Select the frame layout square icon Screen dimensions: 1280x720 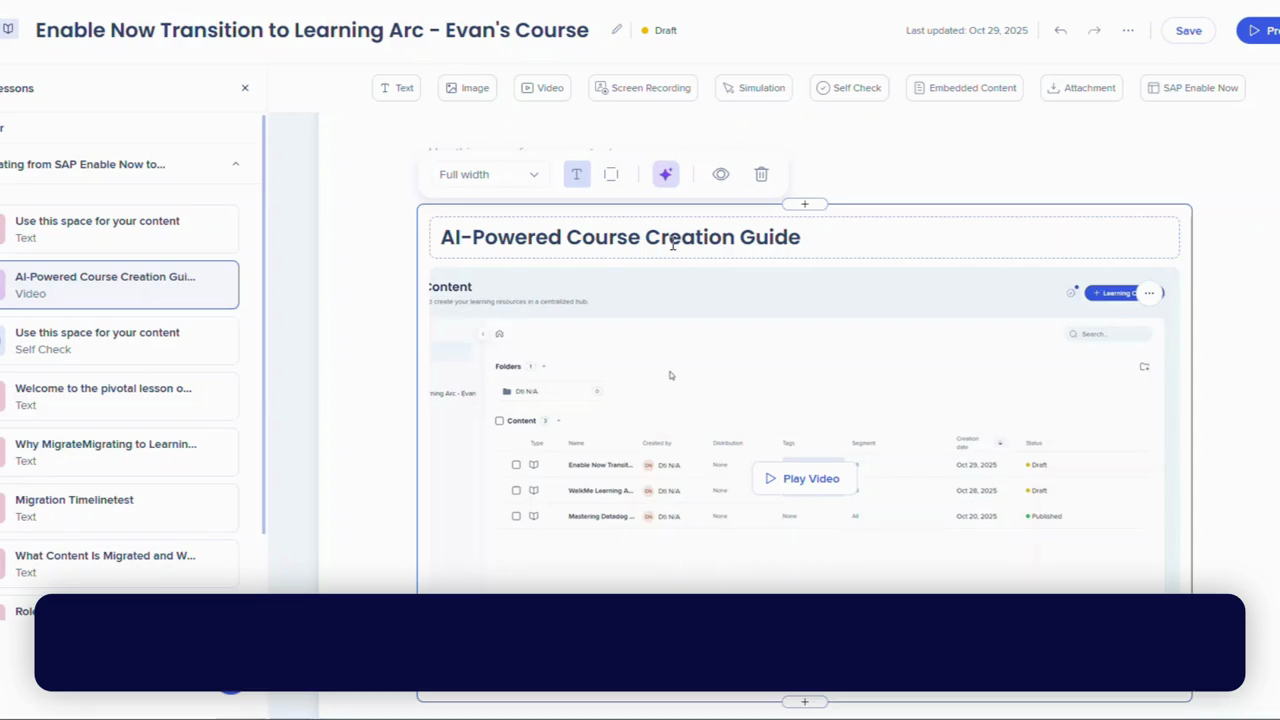pyautogui.click(x=611, y=174)
